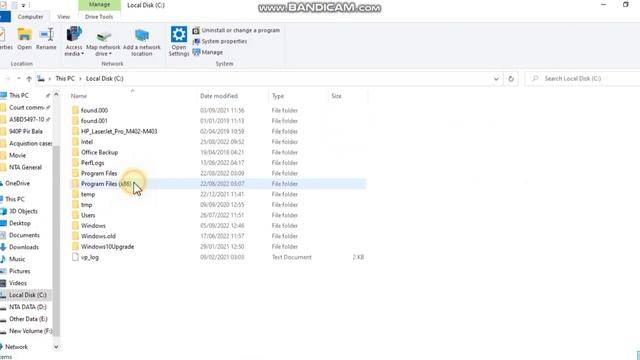Screen dimensions: 640x360
Task: Open Desktop in navigation pane
Action: click(x=20, y=223)
